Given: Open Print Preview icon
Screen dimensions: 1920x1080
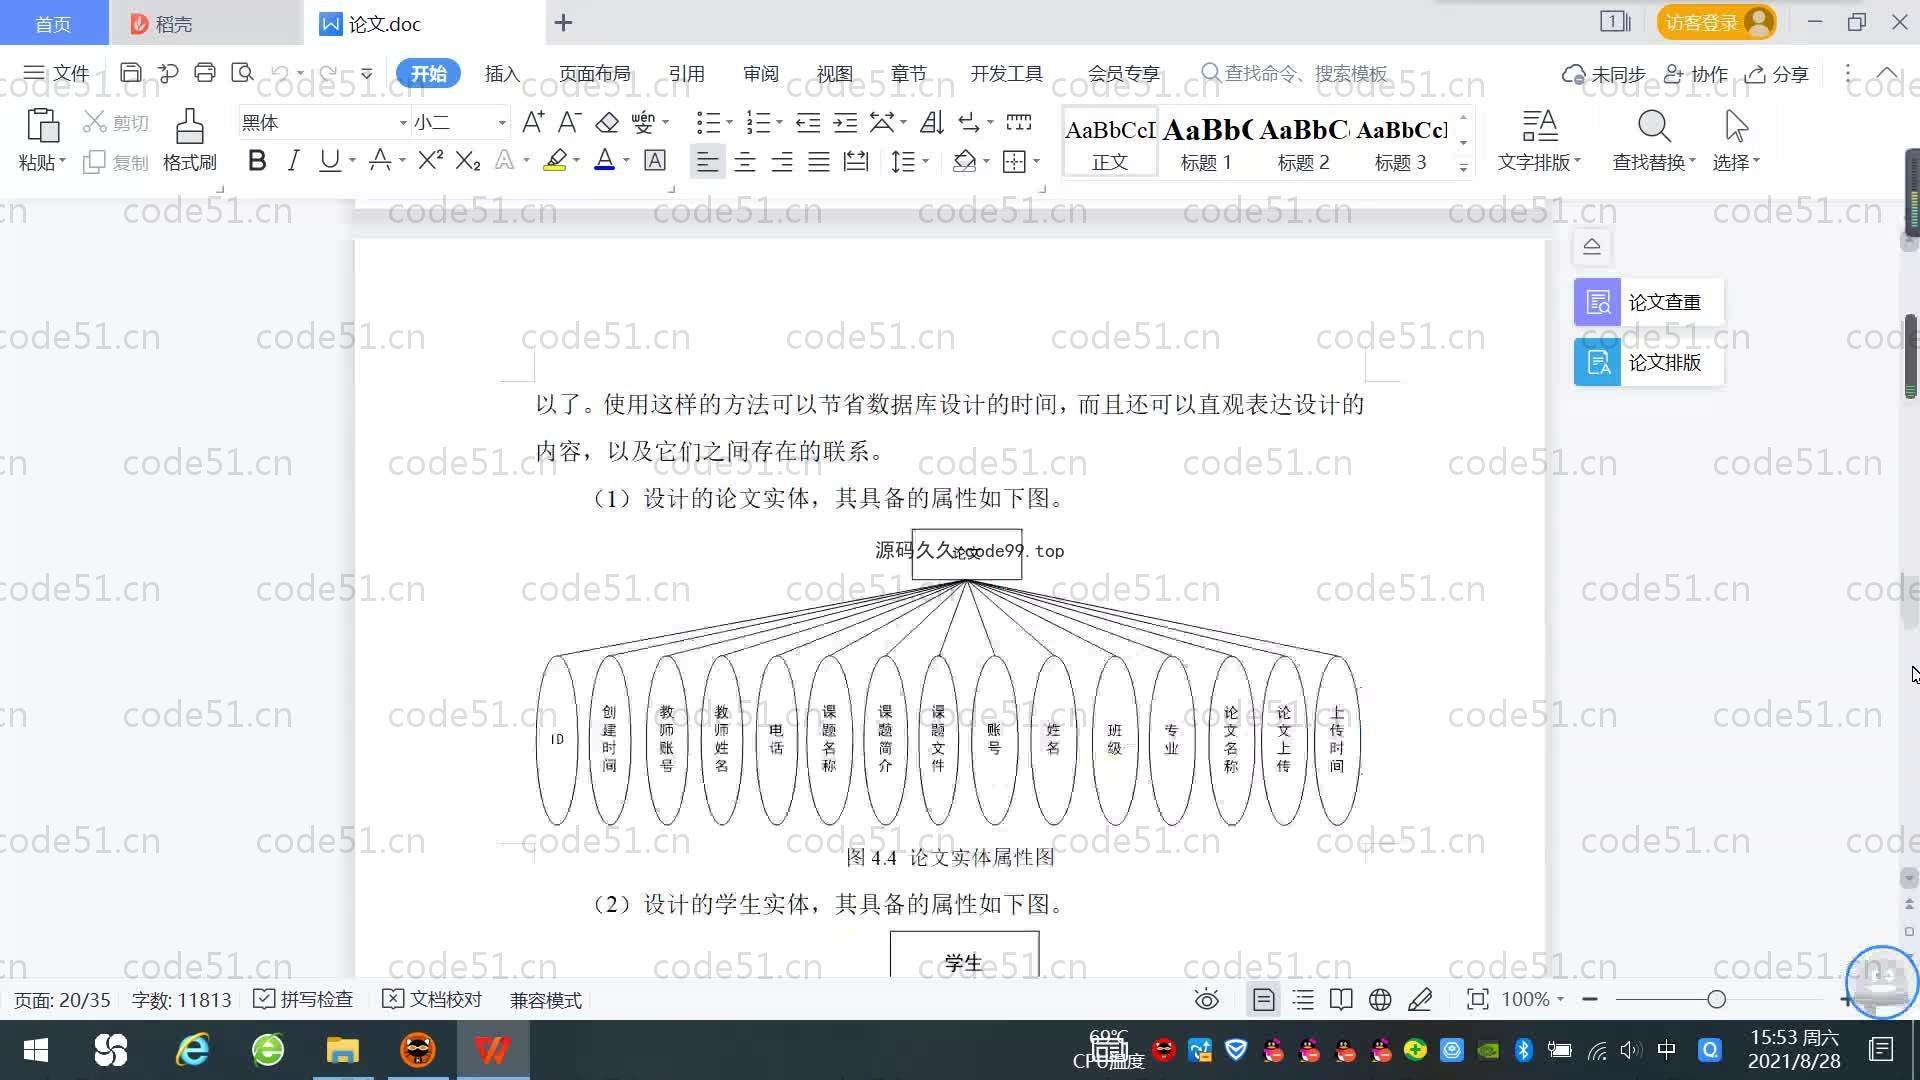Looking at the screenshot, I should pos(242,73).
